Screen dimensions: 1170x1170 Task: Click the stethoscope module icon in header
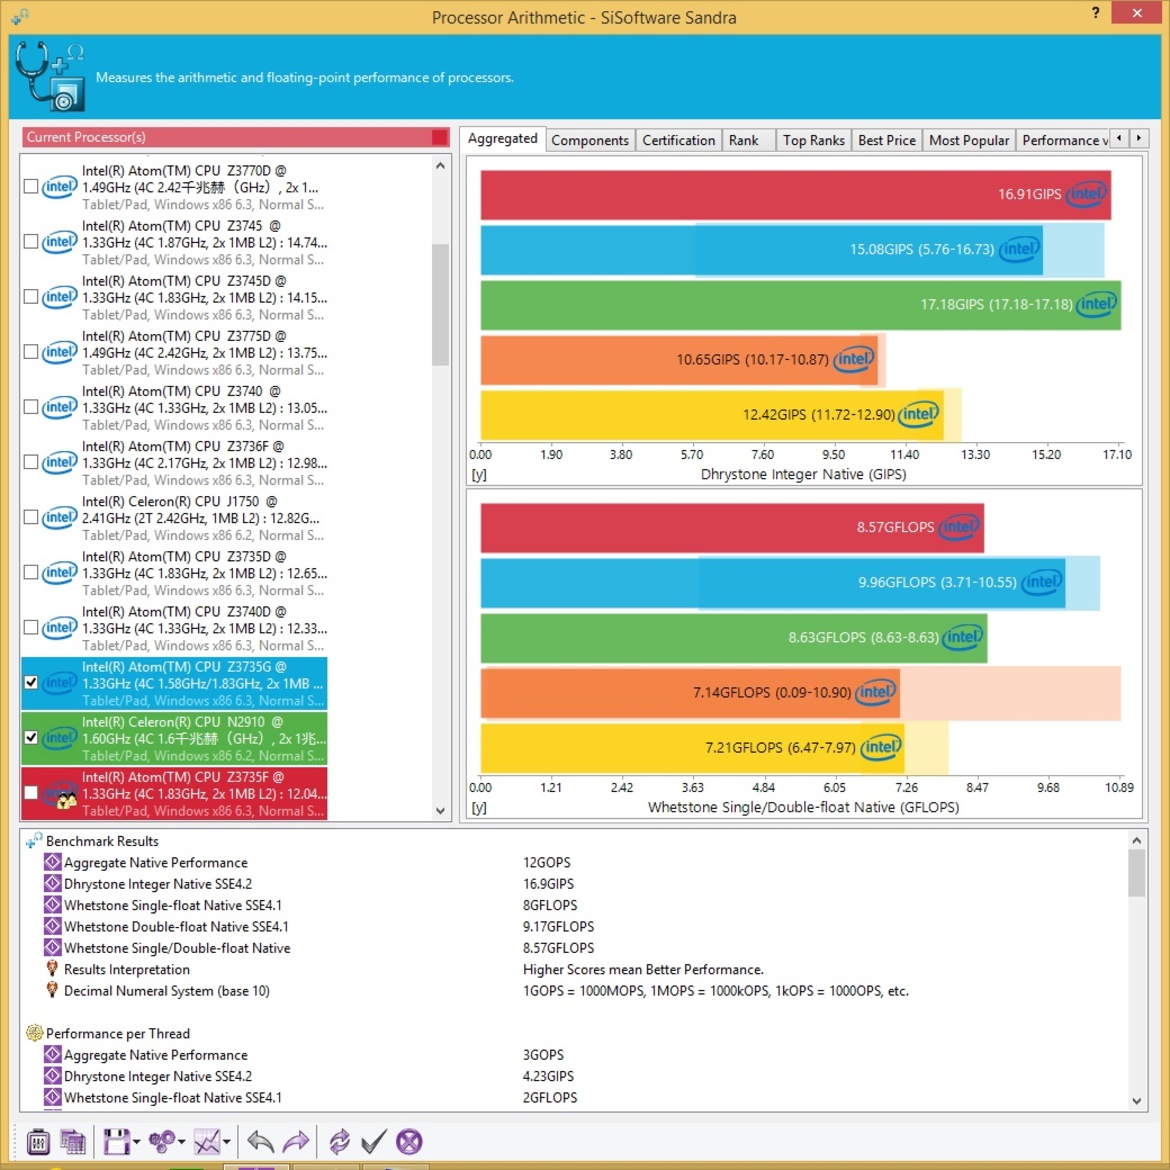[x=51, y=76]
